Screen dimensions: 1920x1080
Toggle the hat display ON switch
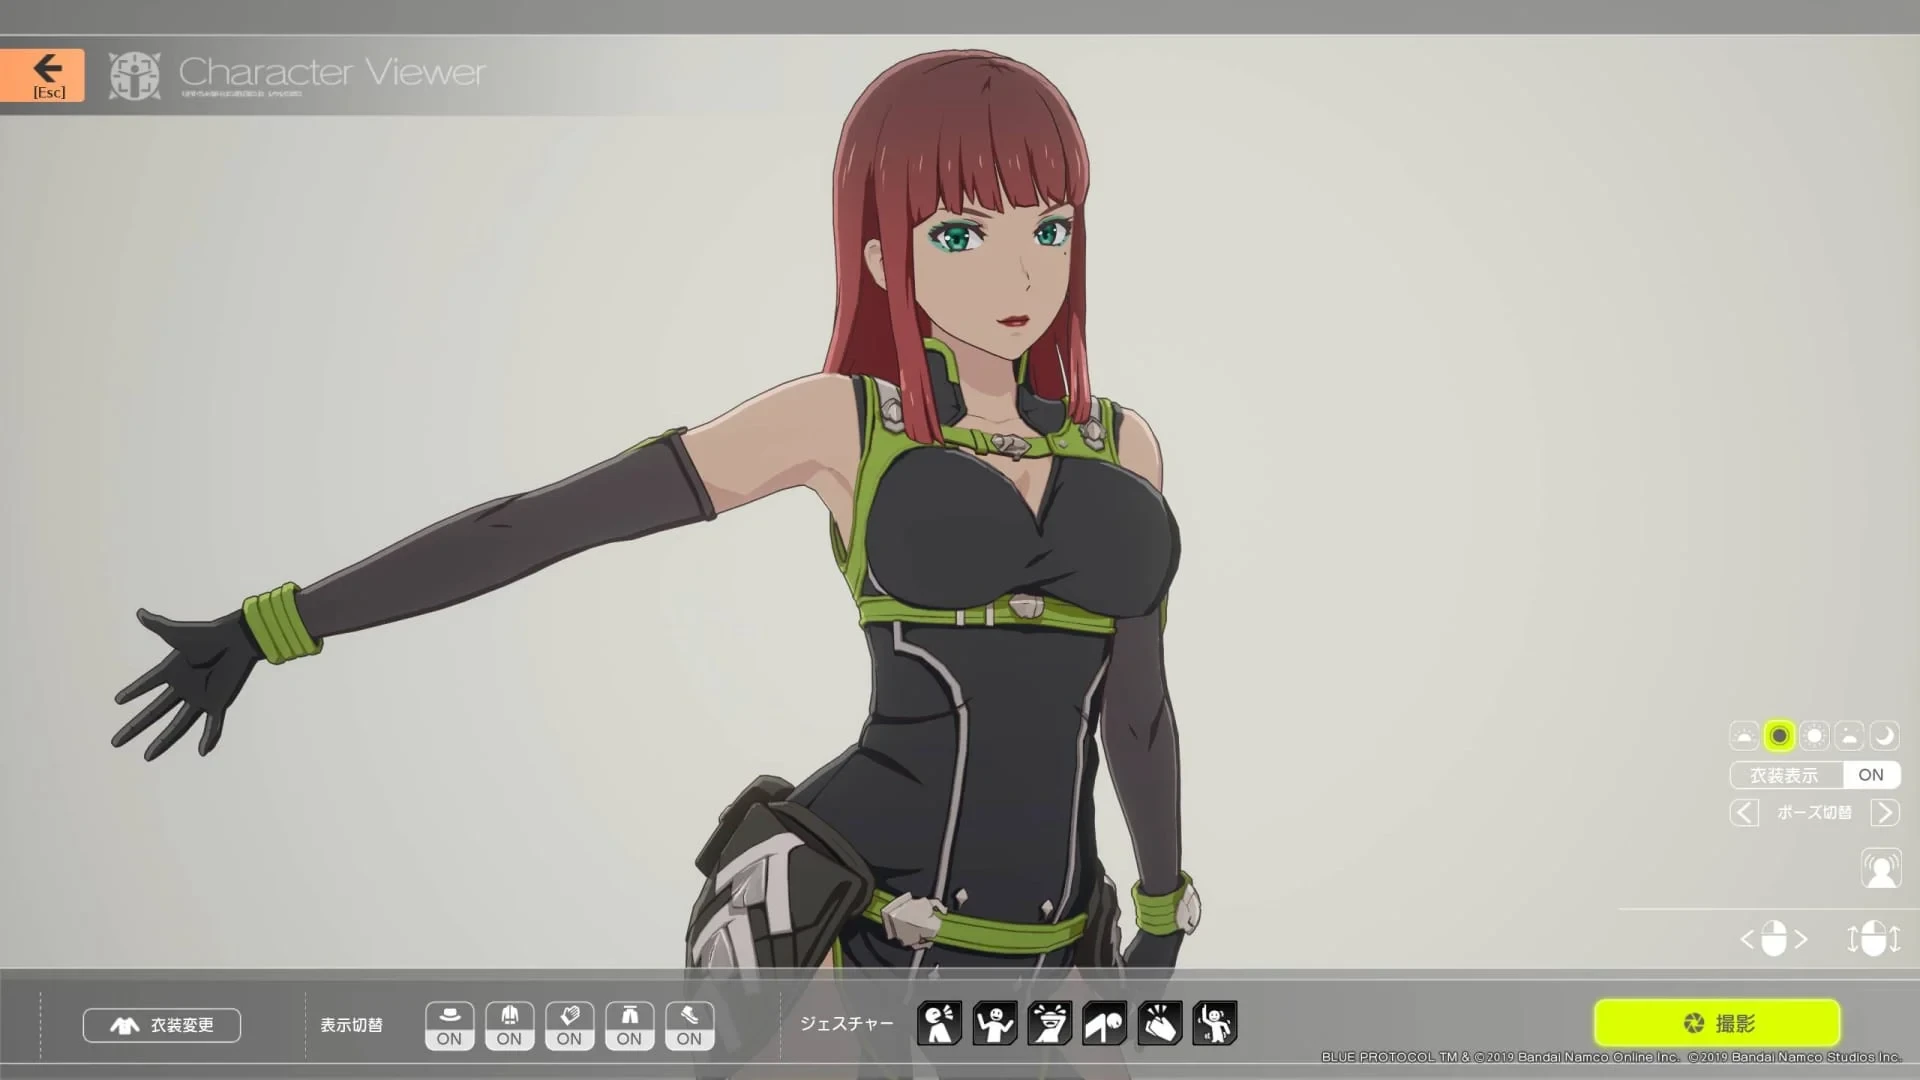(x=449, y=1026)
